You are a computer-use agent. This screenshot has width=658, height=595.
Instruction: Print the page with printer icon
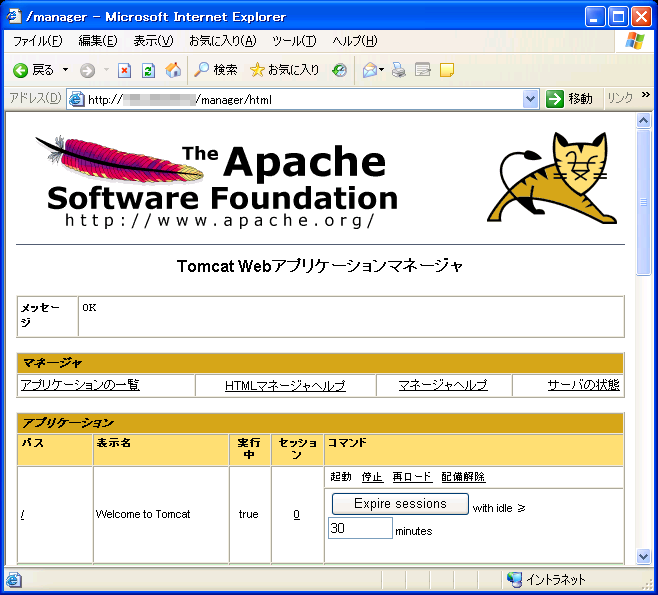(x=399, y=70)
